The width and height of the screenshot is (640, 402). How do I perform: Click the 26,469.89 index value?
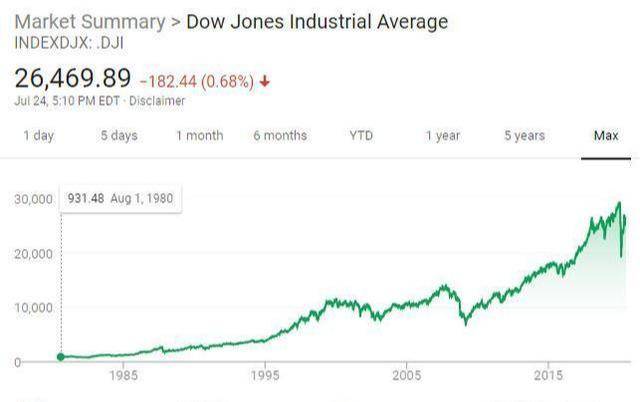pyautogui.click(x=73, y=78)
